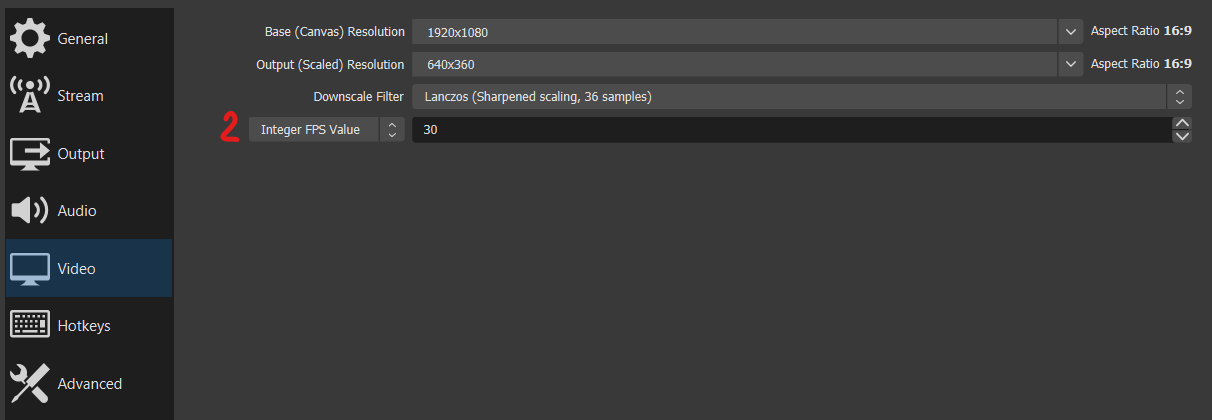Click the Advanced wrench tools icon

(x=29, y=383)
